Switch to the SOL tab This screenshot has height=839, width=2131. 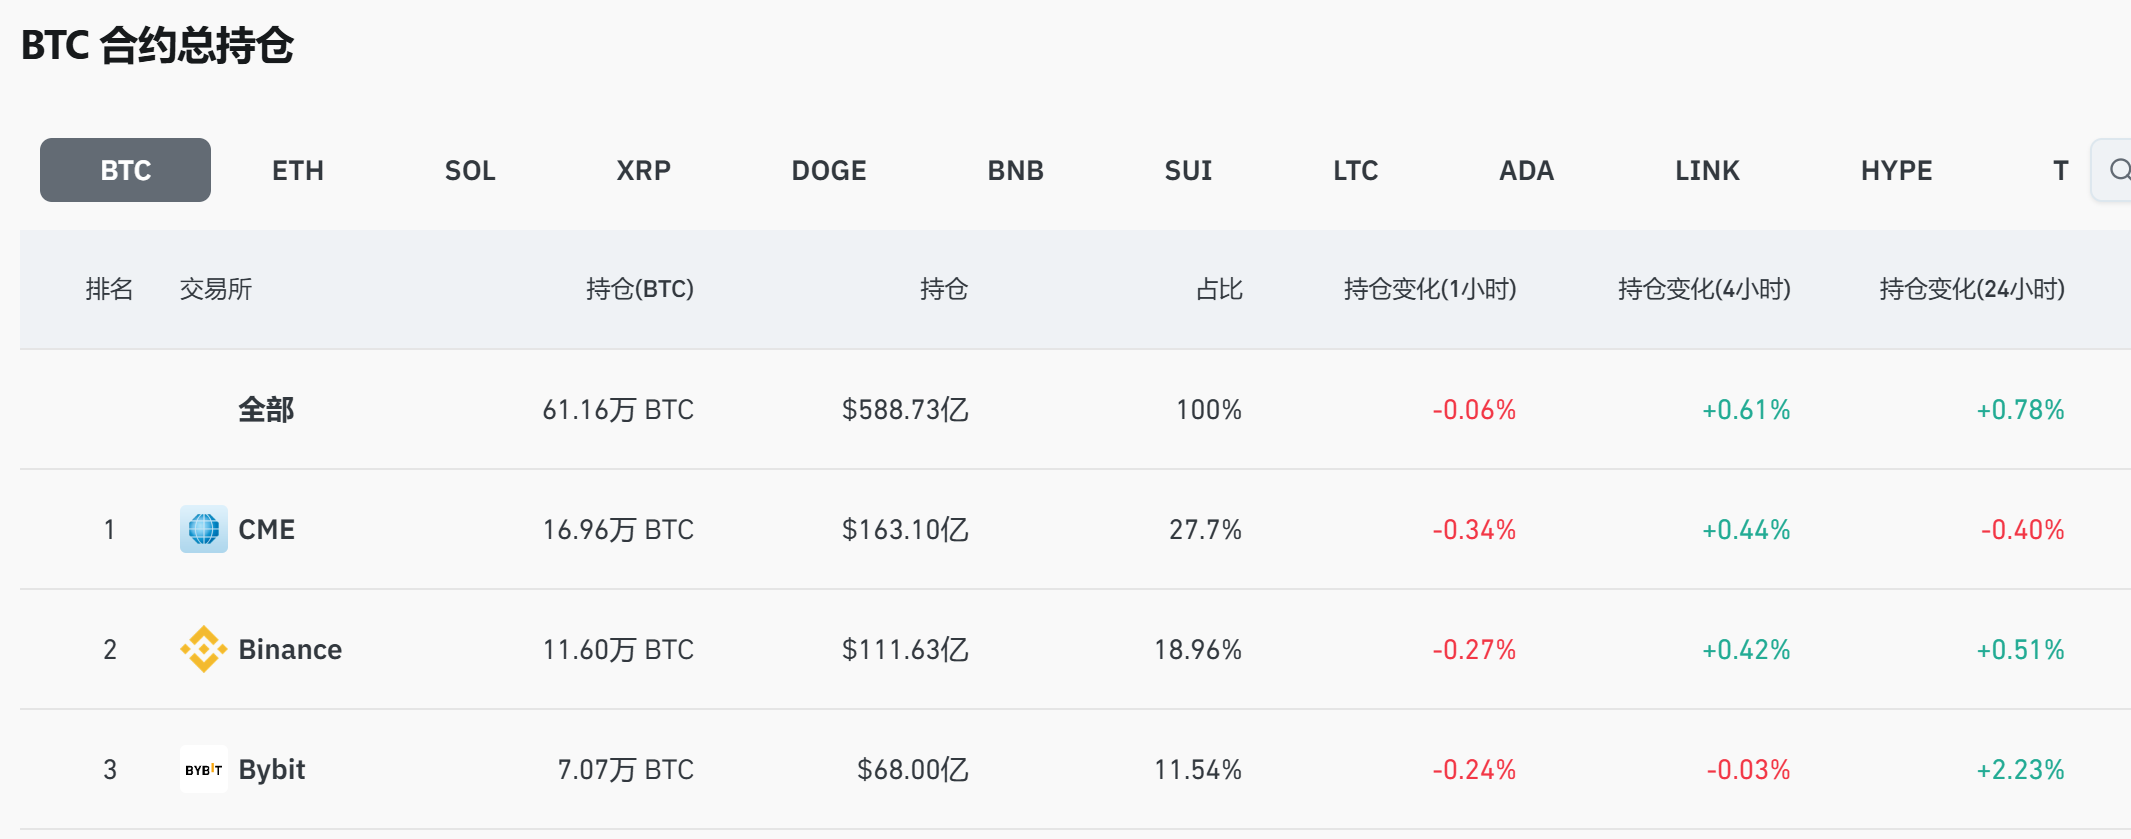[470, 170]
